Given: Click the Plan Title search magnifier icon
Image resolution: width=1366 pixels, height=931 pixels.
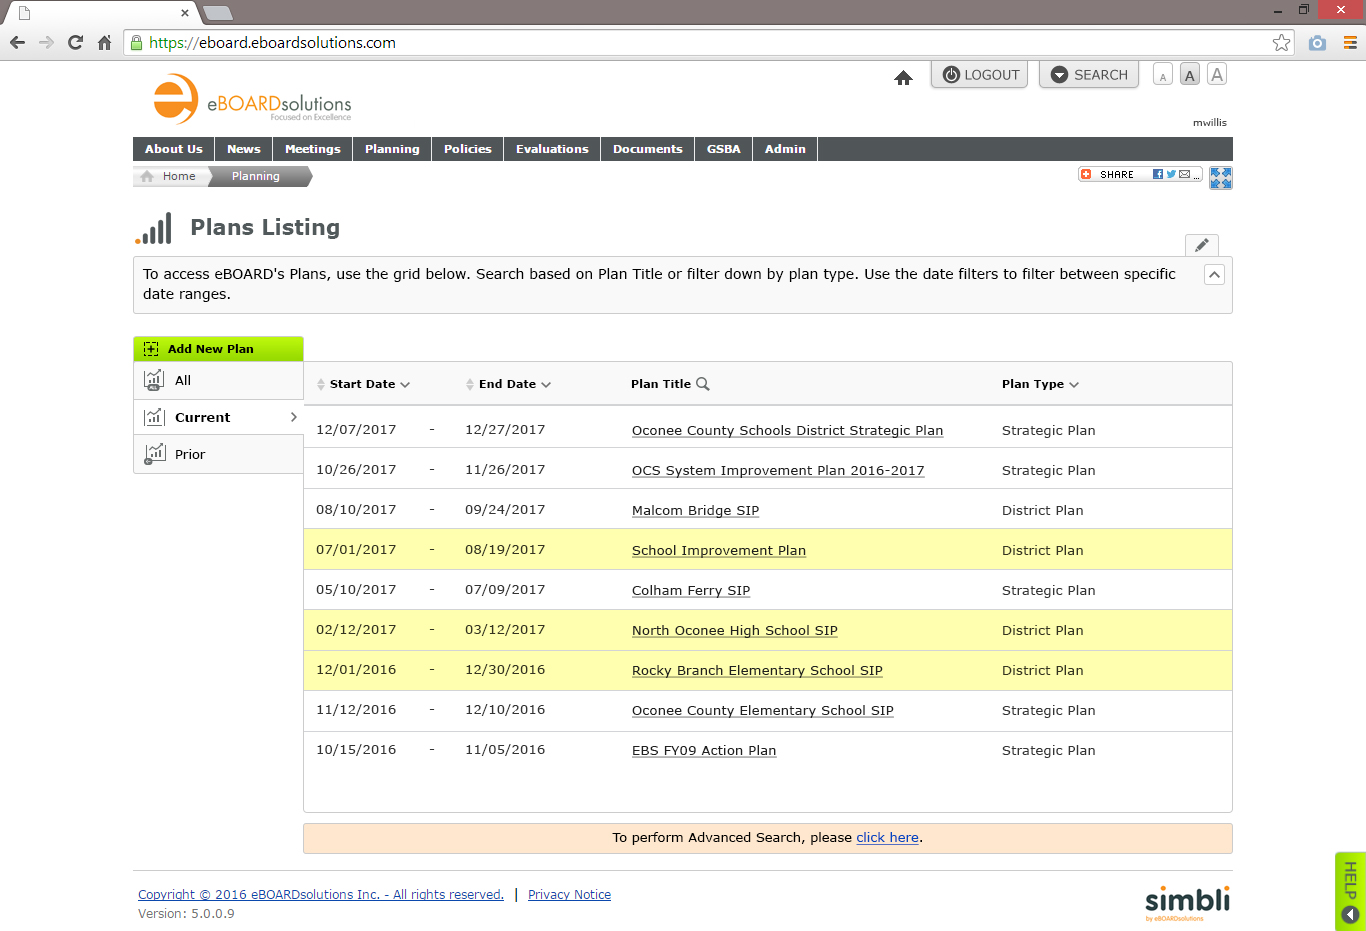Looking at the screenshot, I should (x=701, y=383).
